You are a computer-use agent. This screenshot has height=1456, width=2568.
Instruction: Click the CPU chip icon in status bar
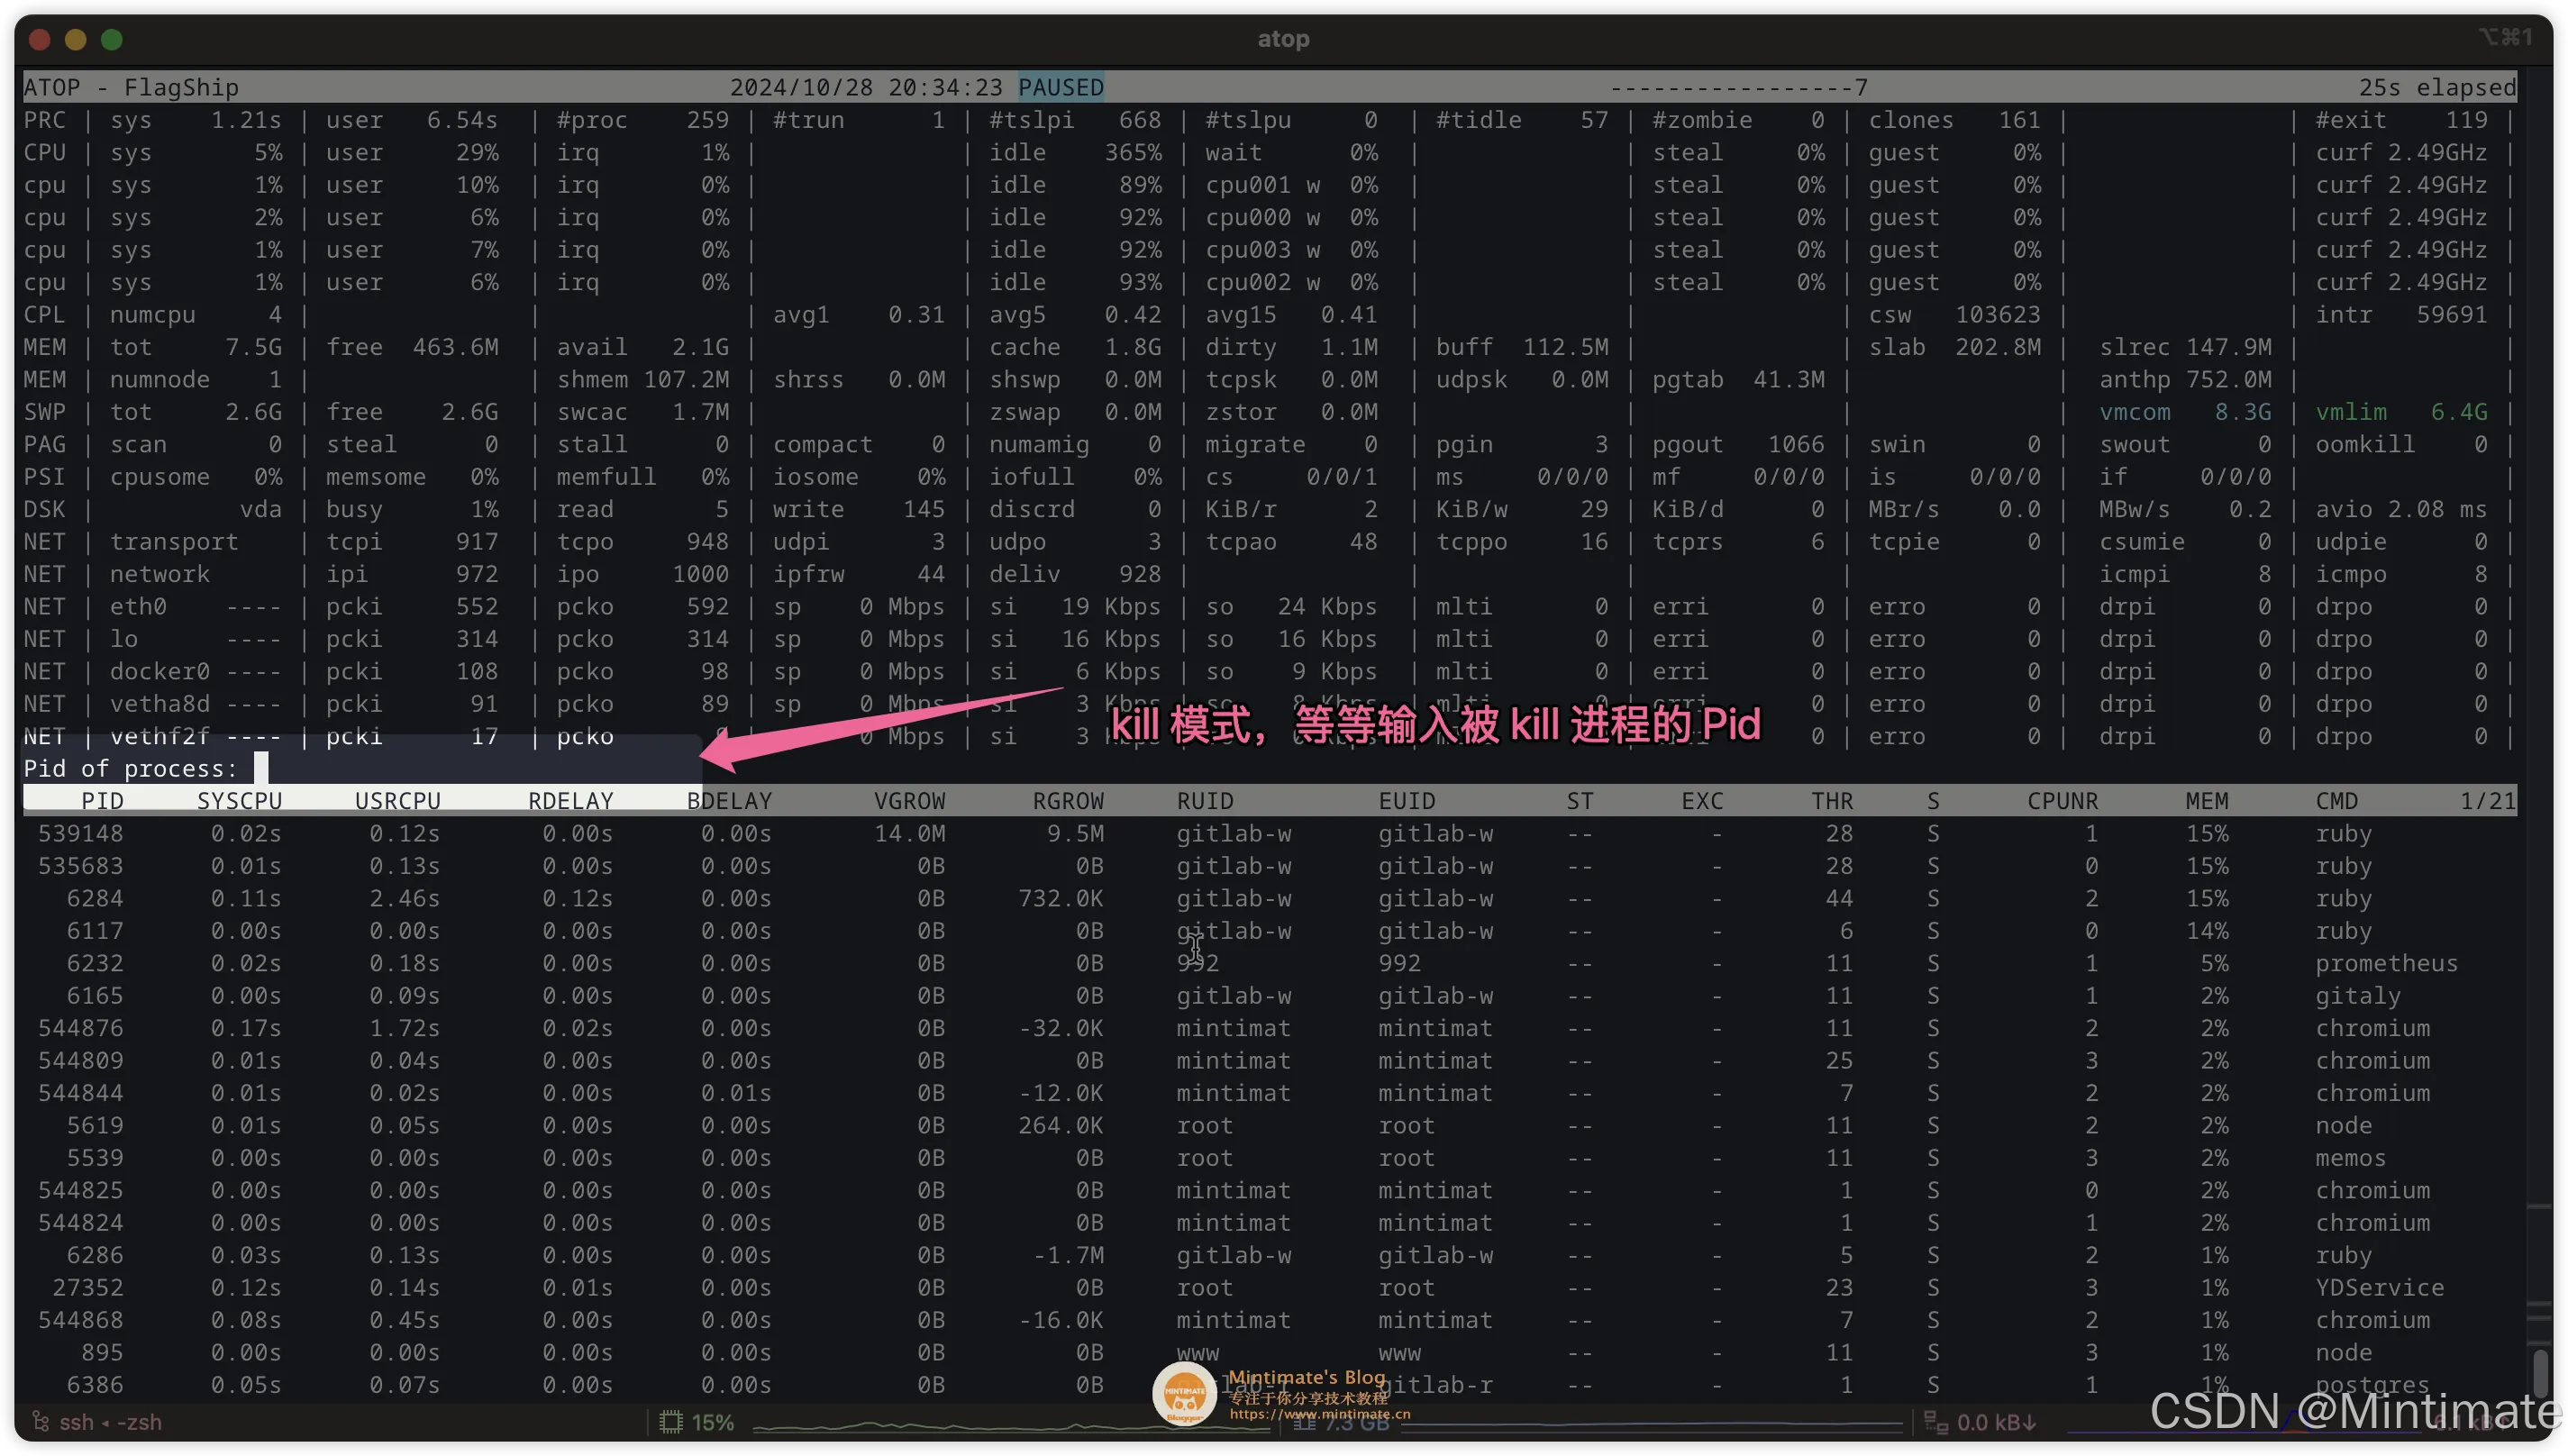[x=671, y=1421]
